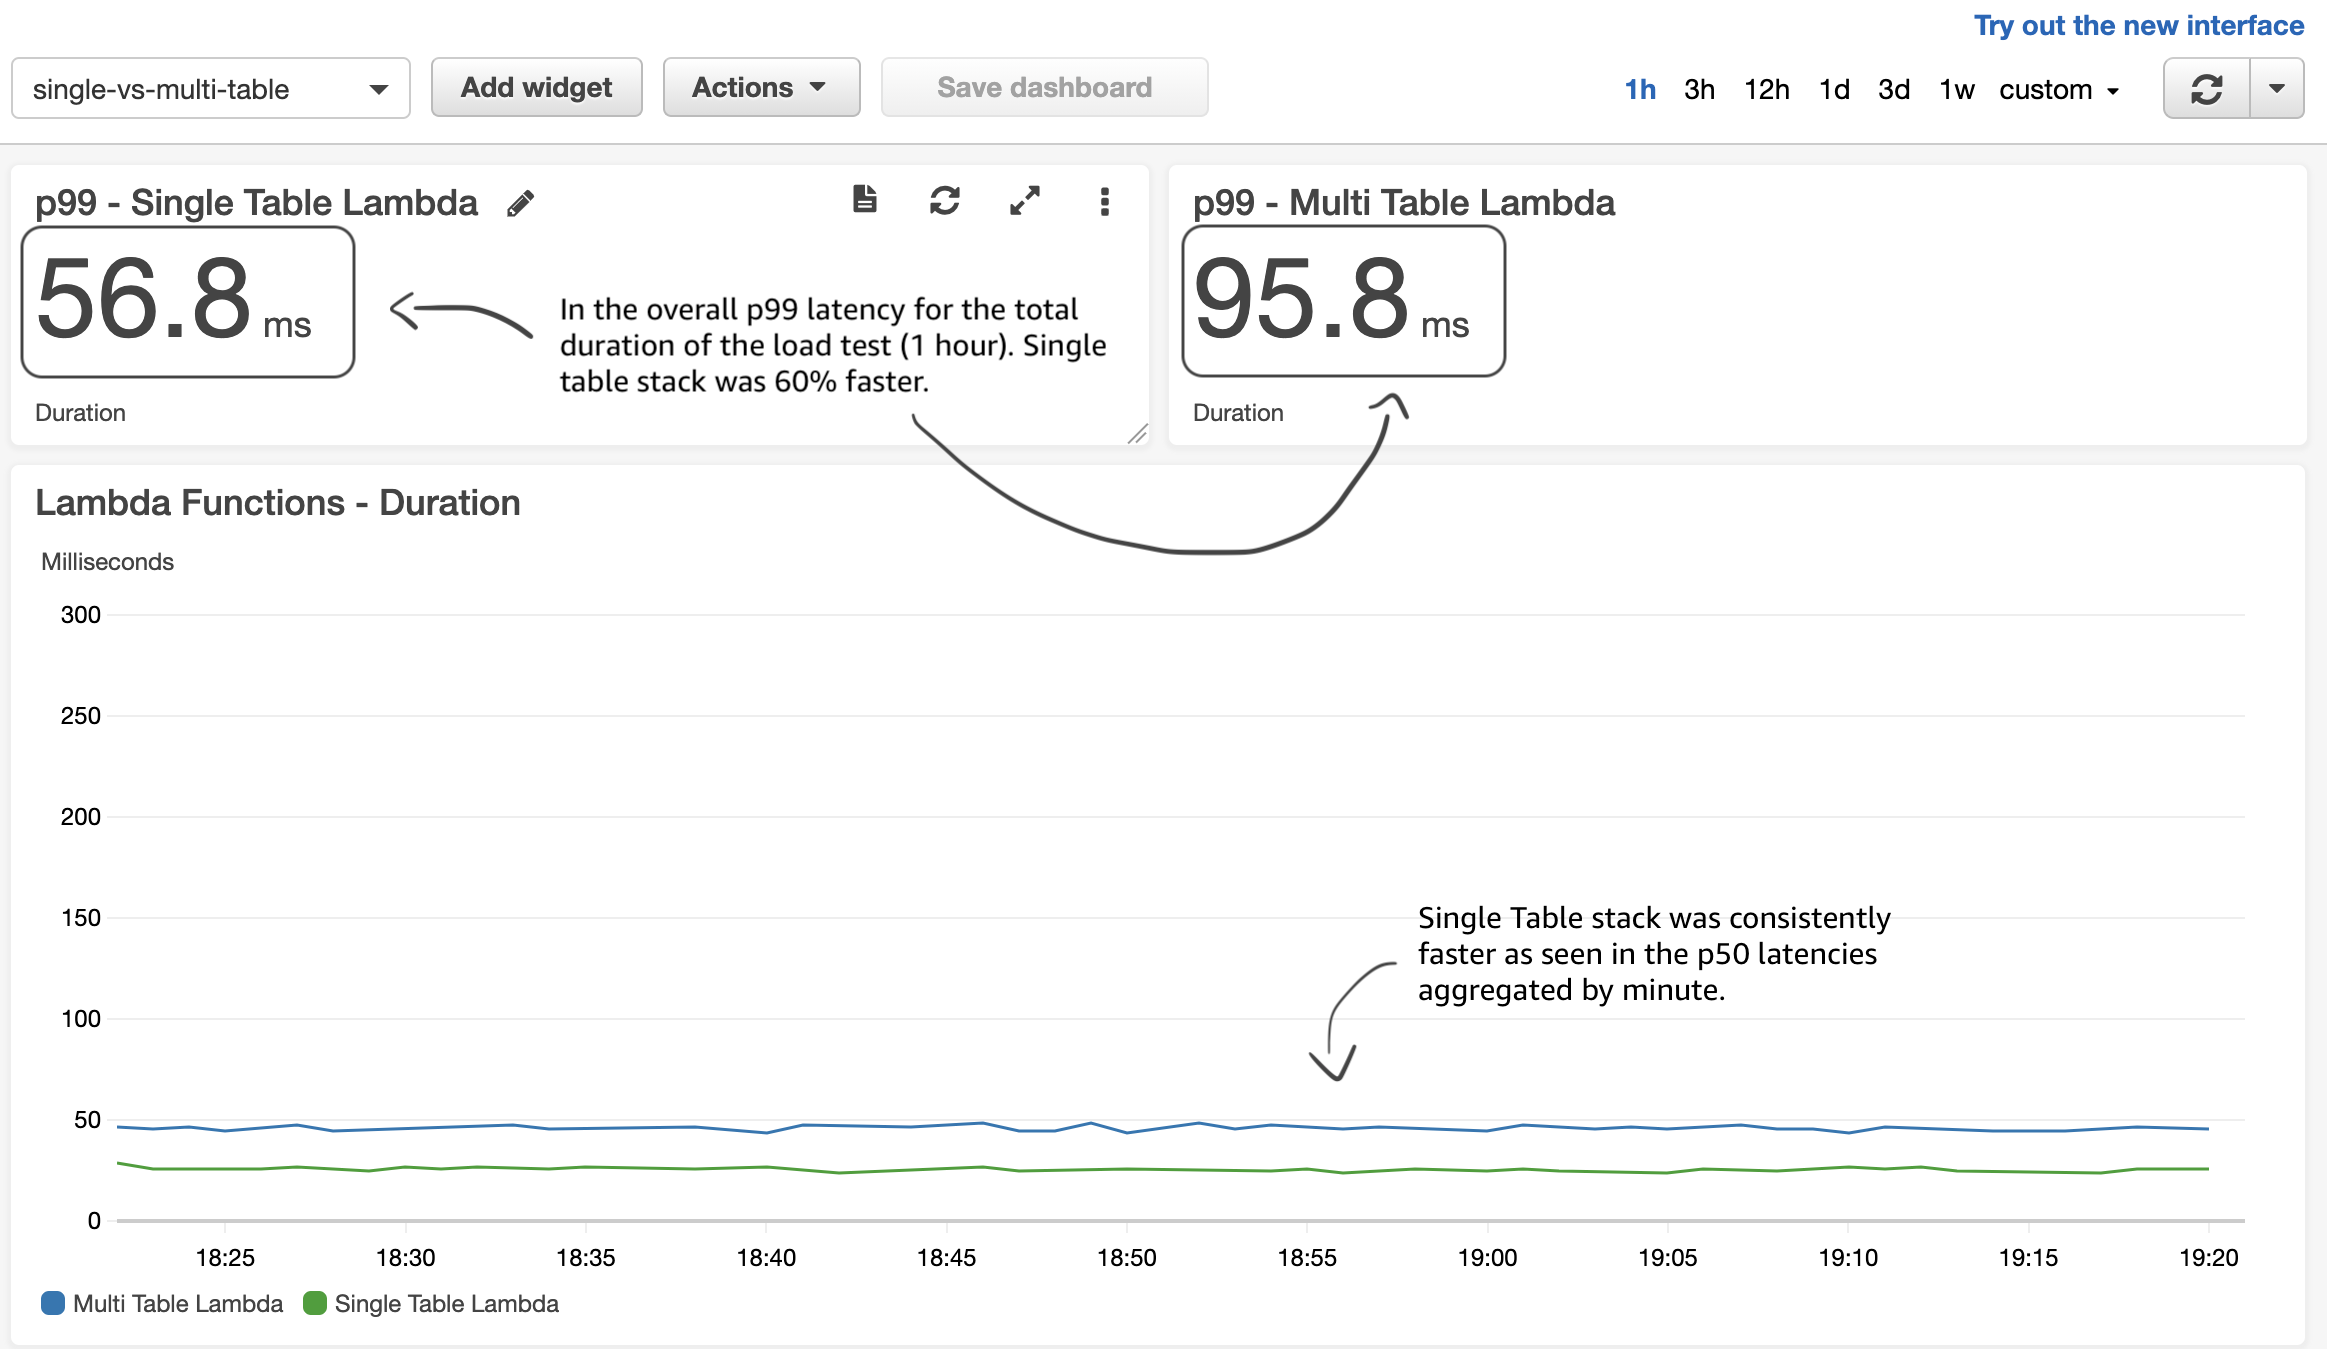Image resolution: width=2327 pixels, height=1349 pixels.
Task: Click the p99 - Multi Table Lambda title
Action: click(x=1404, y=203)
